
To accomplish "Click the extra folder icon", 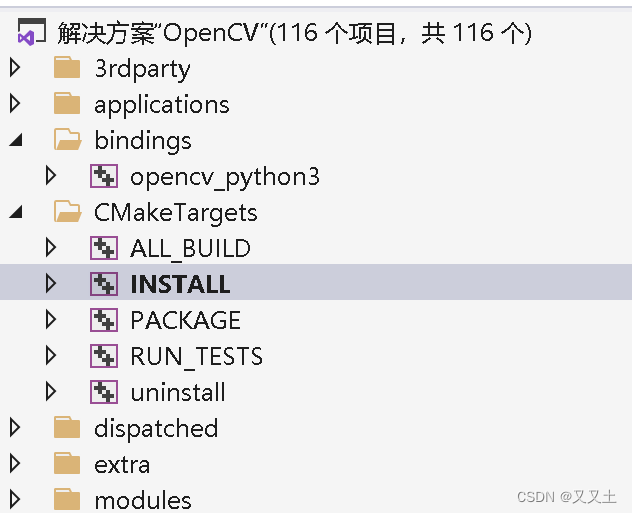I will [67, 463].
